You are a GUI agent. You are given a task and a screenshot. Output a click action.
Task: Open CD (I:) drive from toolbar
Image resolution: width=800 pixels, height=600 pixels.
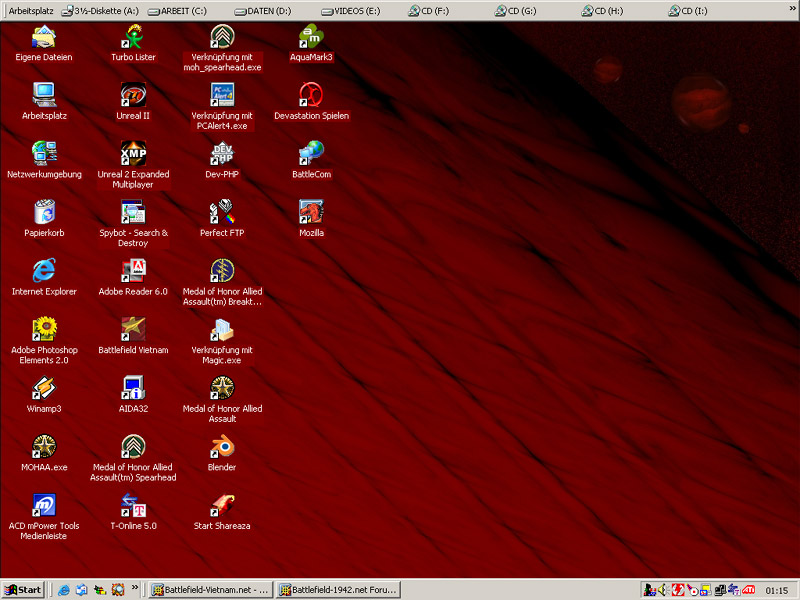(688, 11)
